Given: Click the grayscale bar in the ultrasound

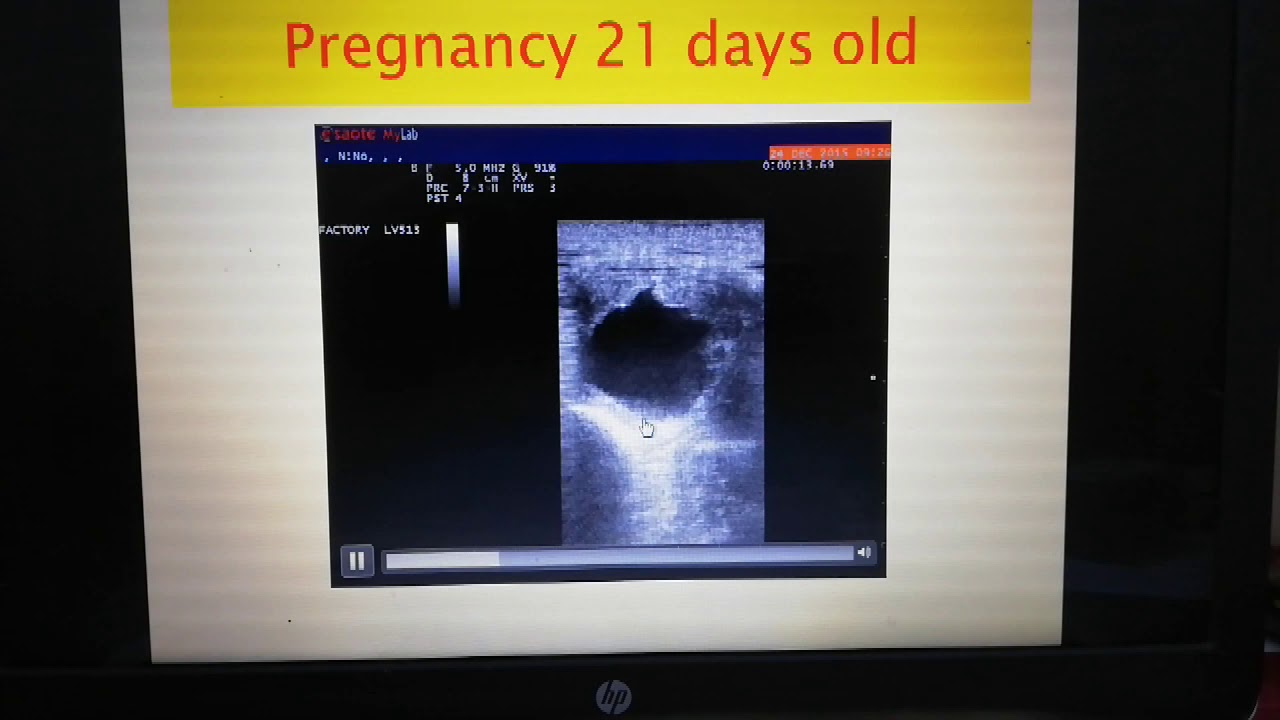Looking at the screenshot, I should tap(452, 263).
